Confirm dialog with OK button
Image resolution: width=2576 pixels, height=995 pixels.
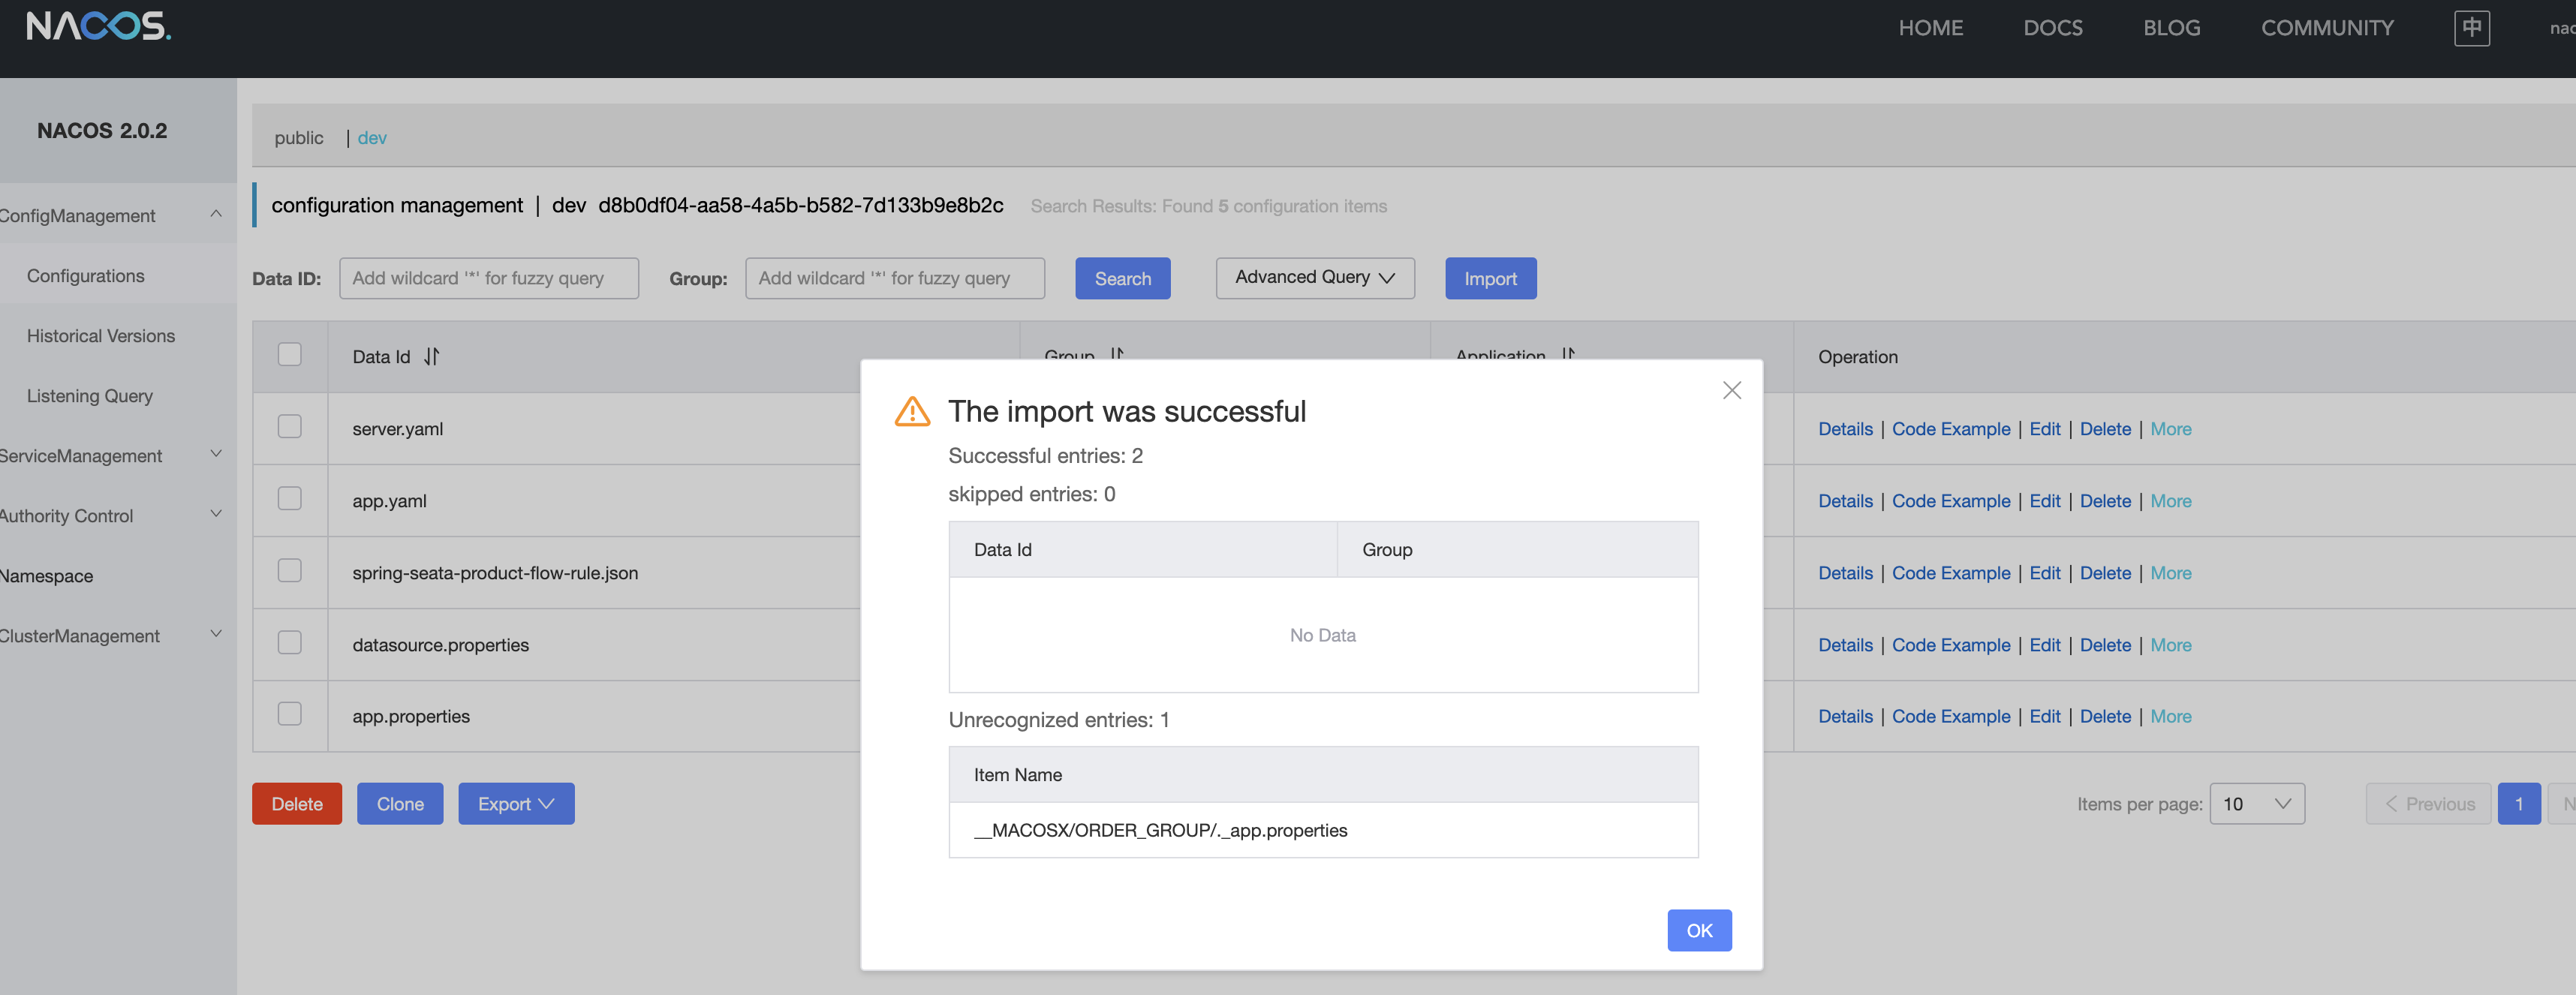pyautogui.click(x=1699, y=931)
